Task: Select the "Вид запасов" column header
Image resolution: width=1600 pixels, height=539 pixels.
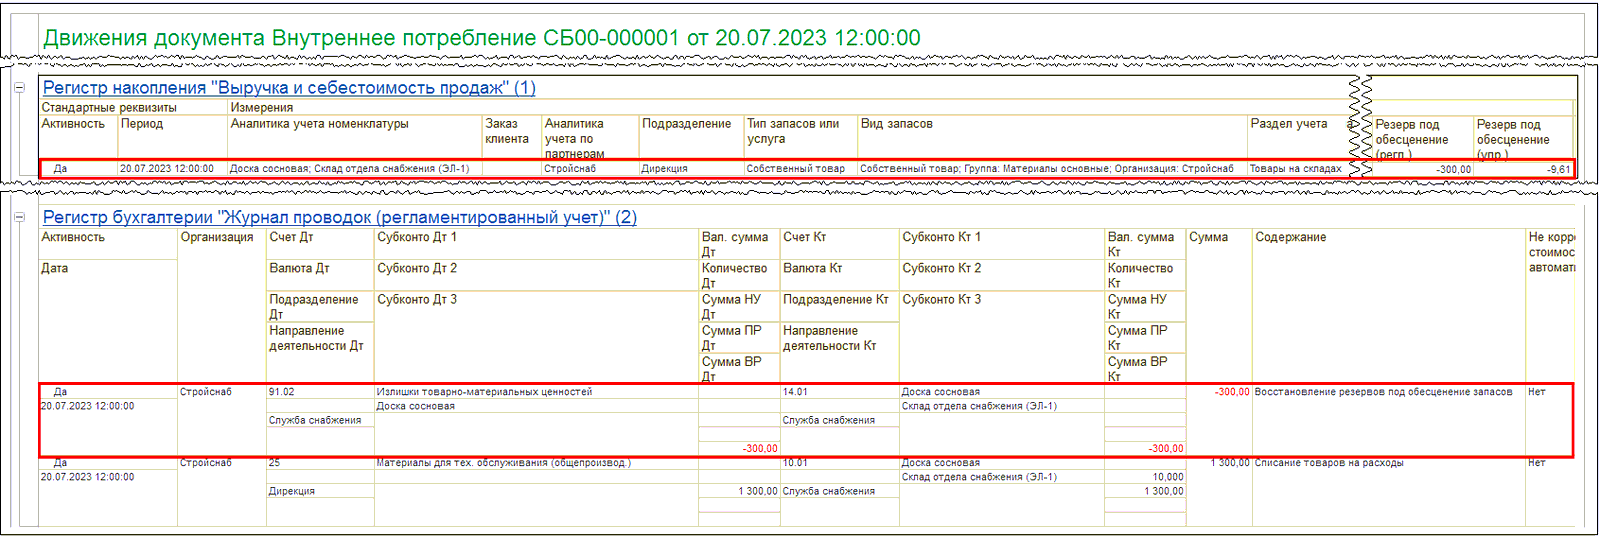Action: (896, 124)
